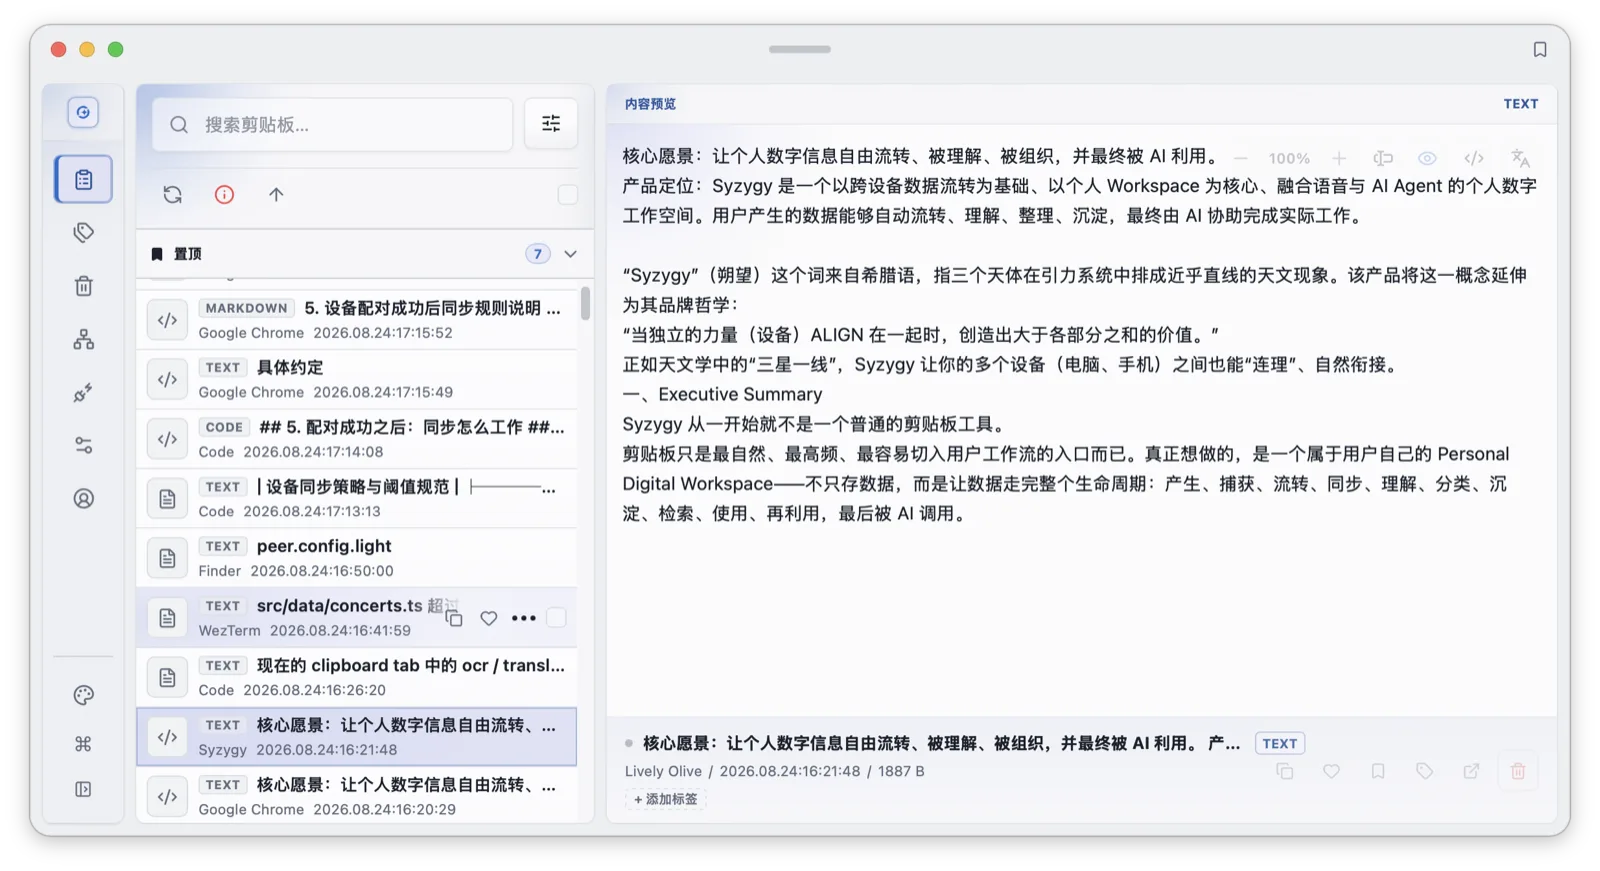Select the 核心愿景 item from Syzygy

357,737
